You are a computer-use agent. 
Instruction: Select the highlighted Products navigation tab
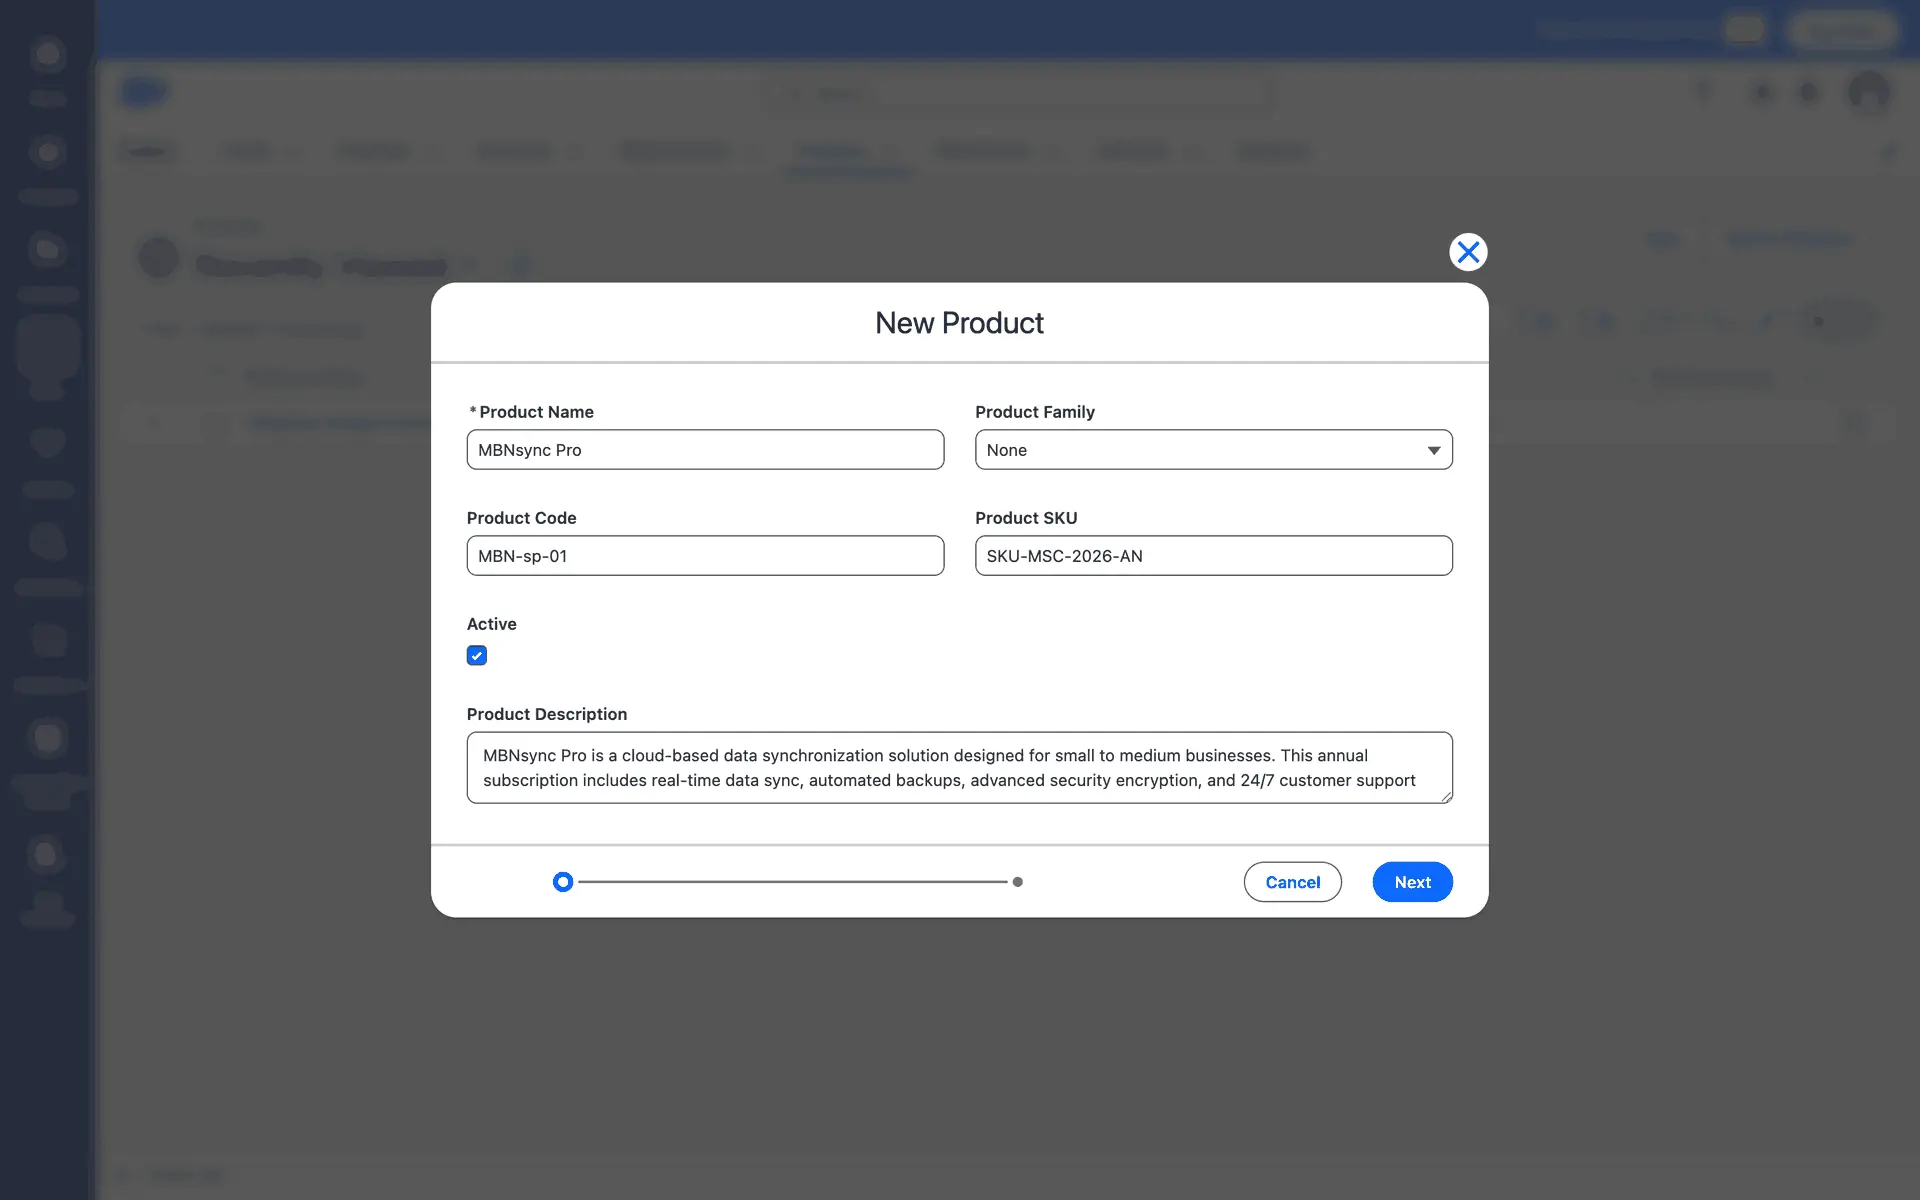833,152
